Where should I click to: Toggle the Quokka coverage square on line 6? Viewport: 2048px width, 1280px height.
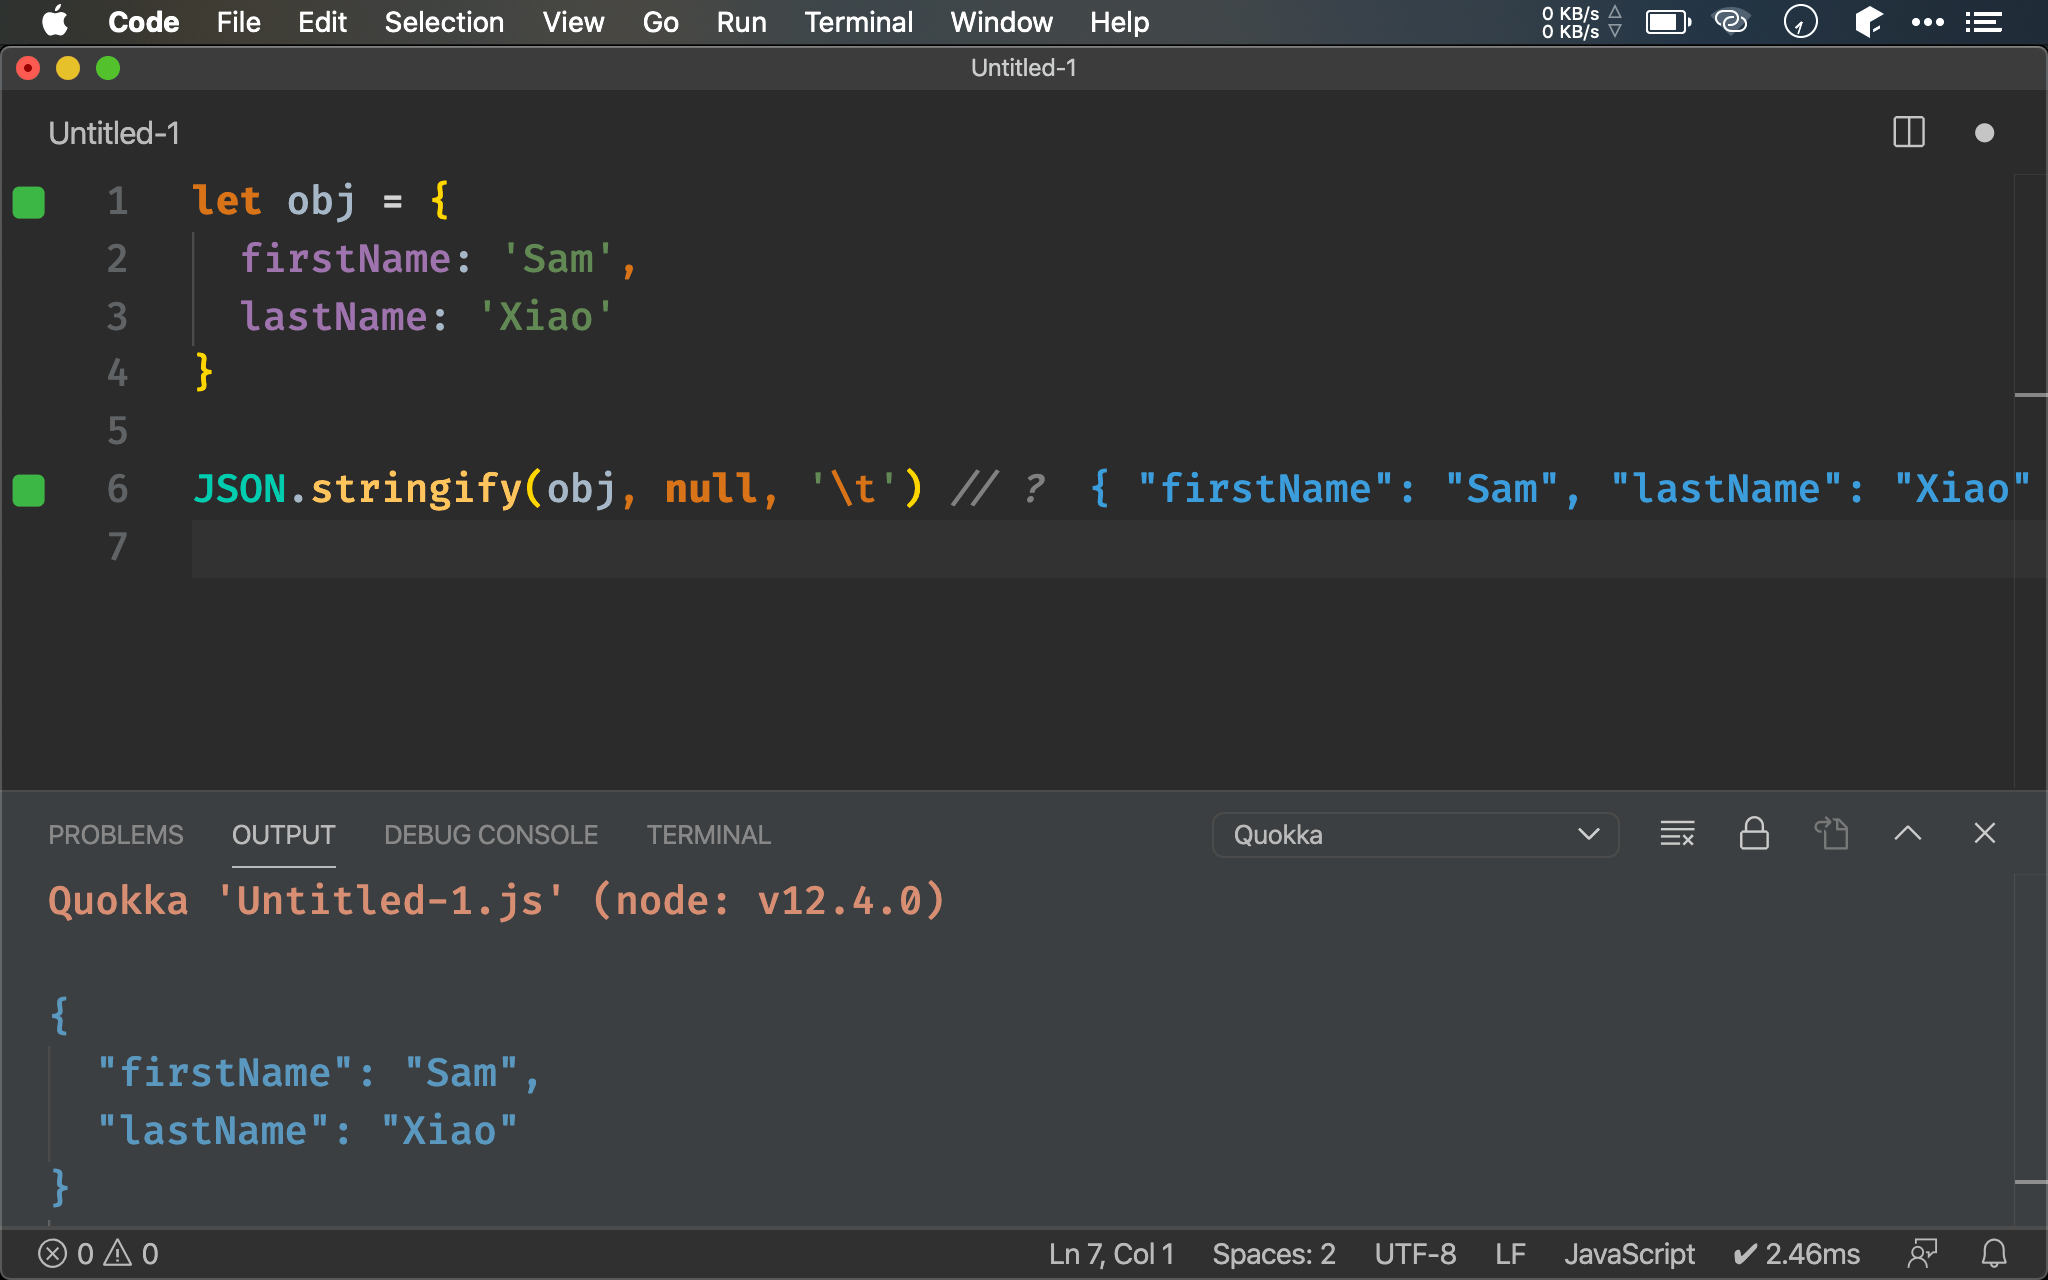pos(29,490)
